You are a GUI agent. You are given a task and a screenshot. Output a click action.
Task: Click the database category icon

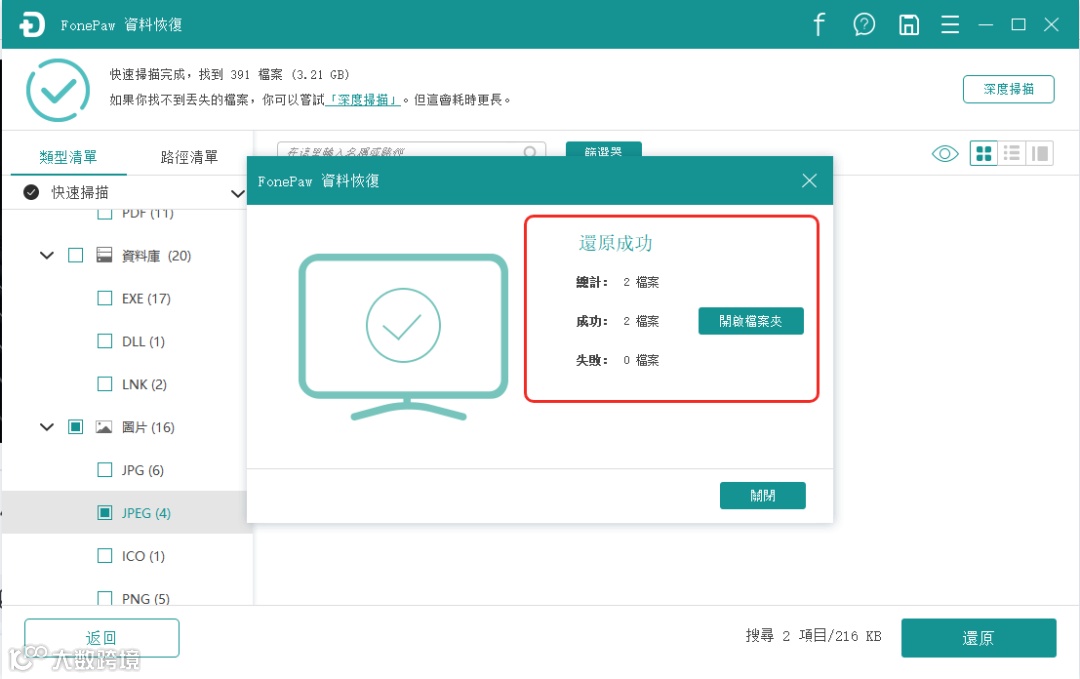[104, 255]
